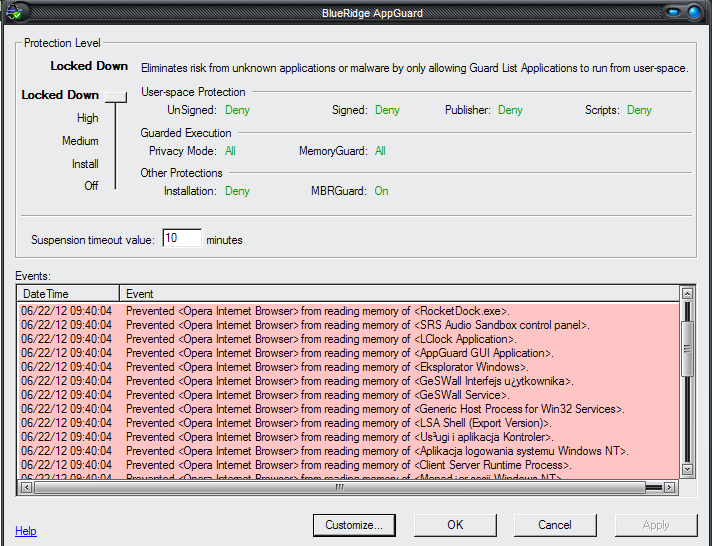Click the UnSigned Deny value
The width and height of the screenshot is (712, 546).
237,110
